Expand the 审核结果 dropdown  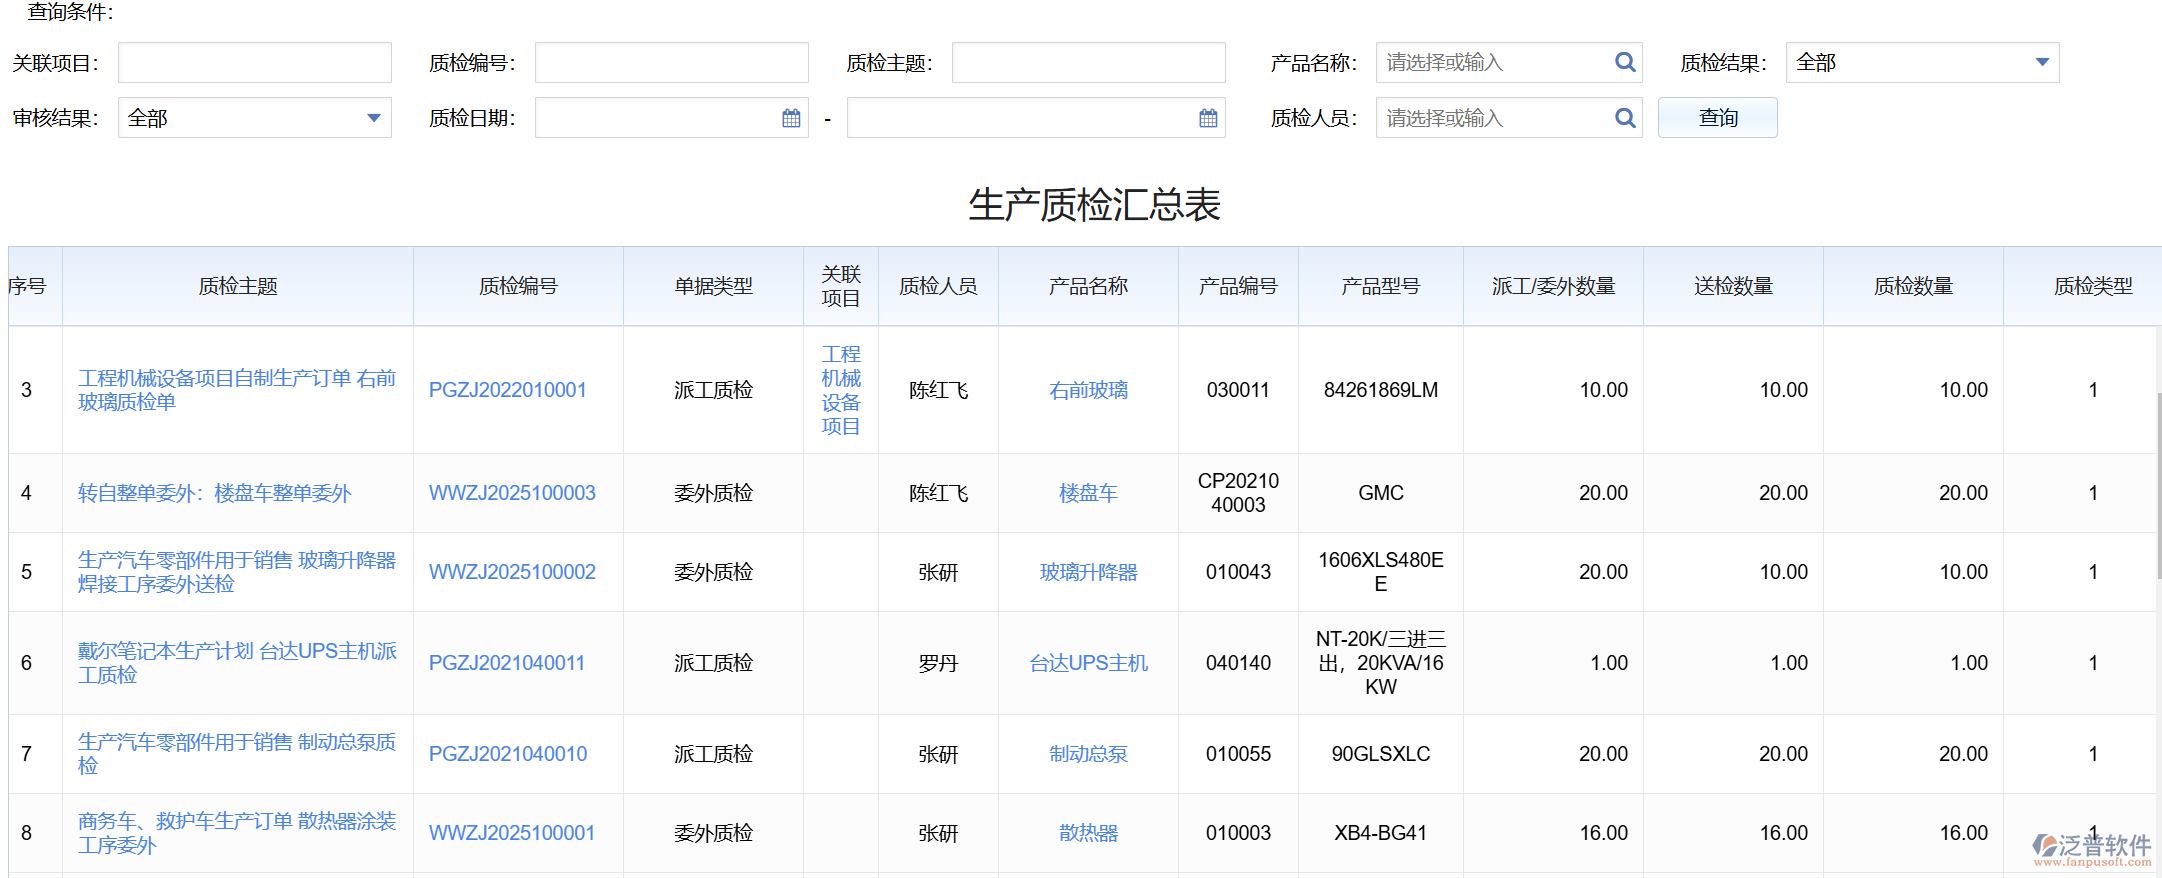pos(374,118)
